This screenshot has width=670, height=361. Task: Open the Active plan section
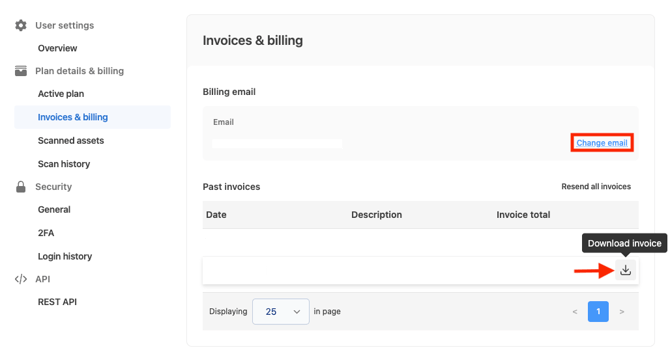[61, 94]
